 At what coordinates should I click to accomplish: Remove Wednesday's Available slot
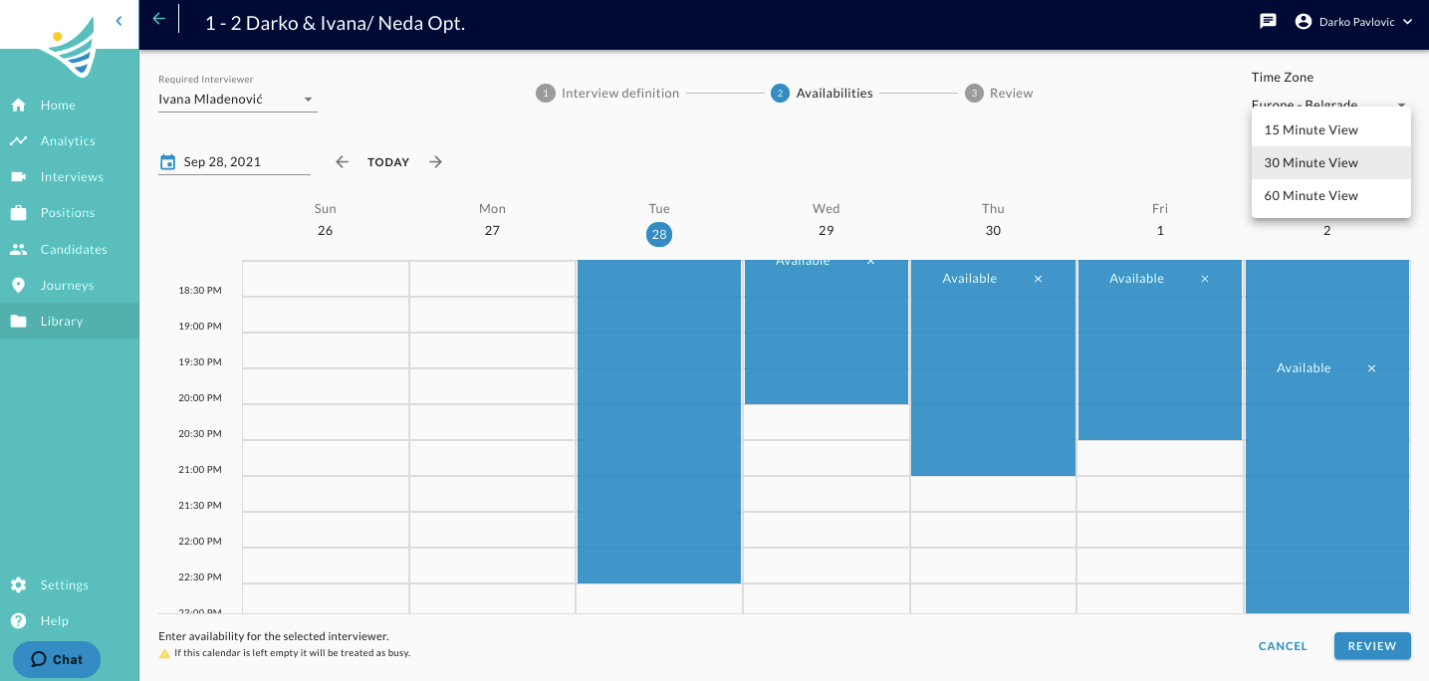pos(870,262)
